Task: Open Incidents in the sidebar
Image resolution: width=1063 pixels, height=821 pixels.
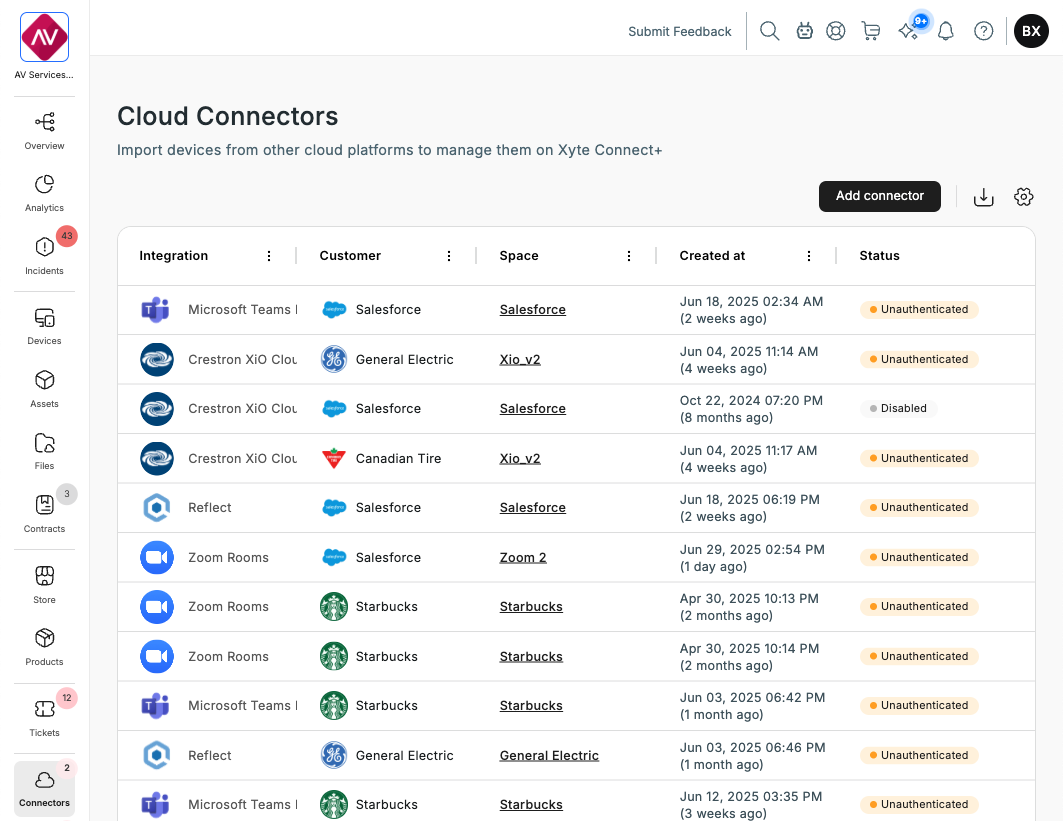Action: (x=44, y=256)
